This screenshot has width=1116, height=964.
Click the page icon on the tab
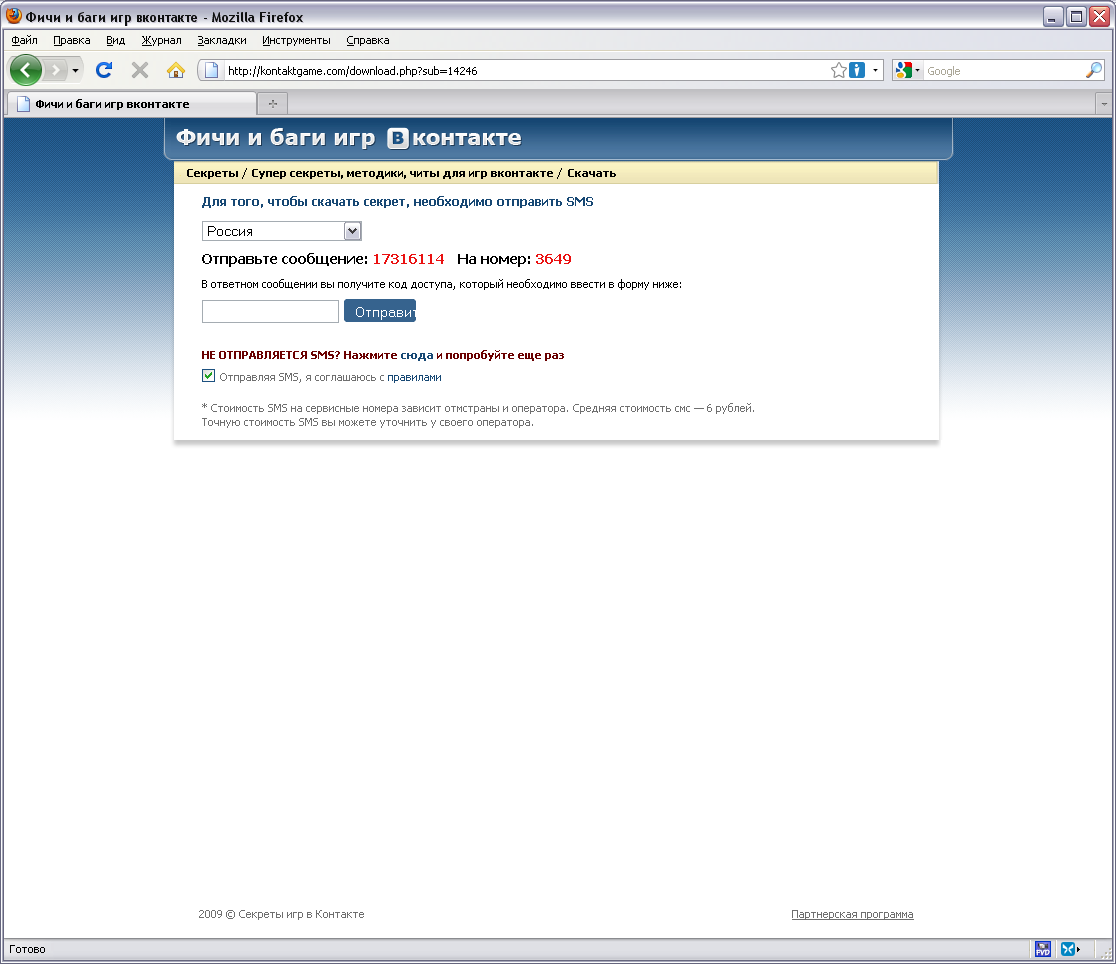coord(23,104)
